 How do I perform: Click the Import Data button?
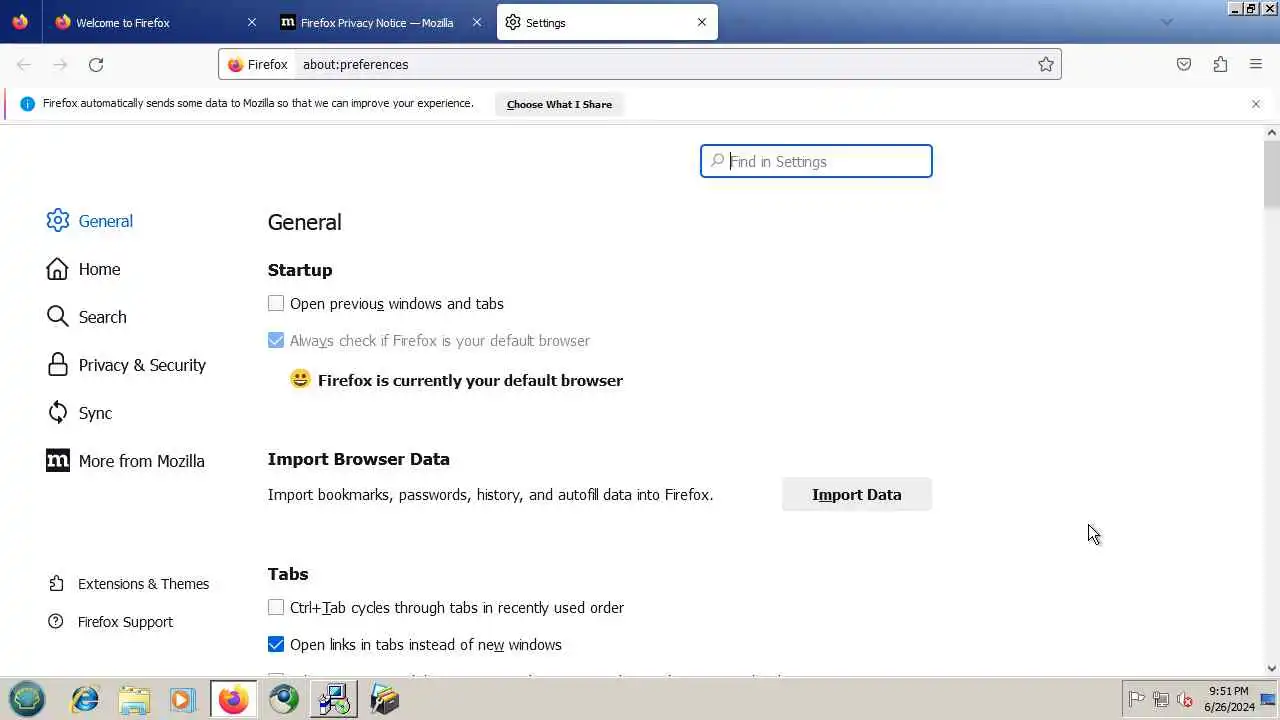pyautogui.click(x=857, y=494)
